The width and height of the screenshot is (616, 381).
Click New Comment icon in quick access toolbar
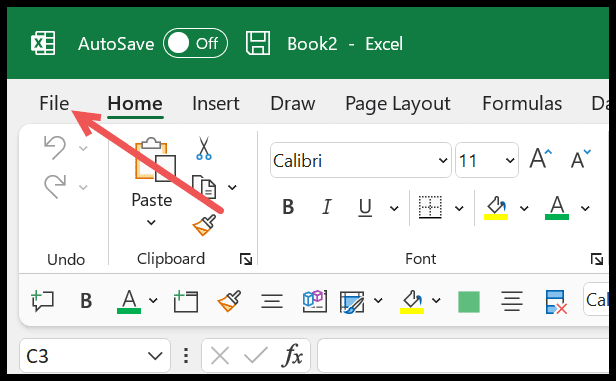42,301
